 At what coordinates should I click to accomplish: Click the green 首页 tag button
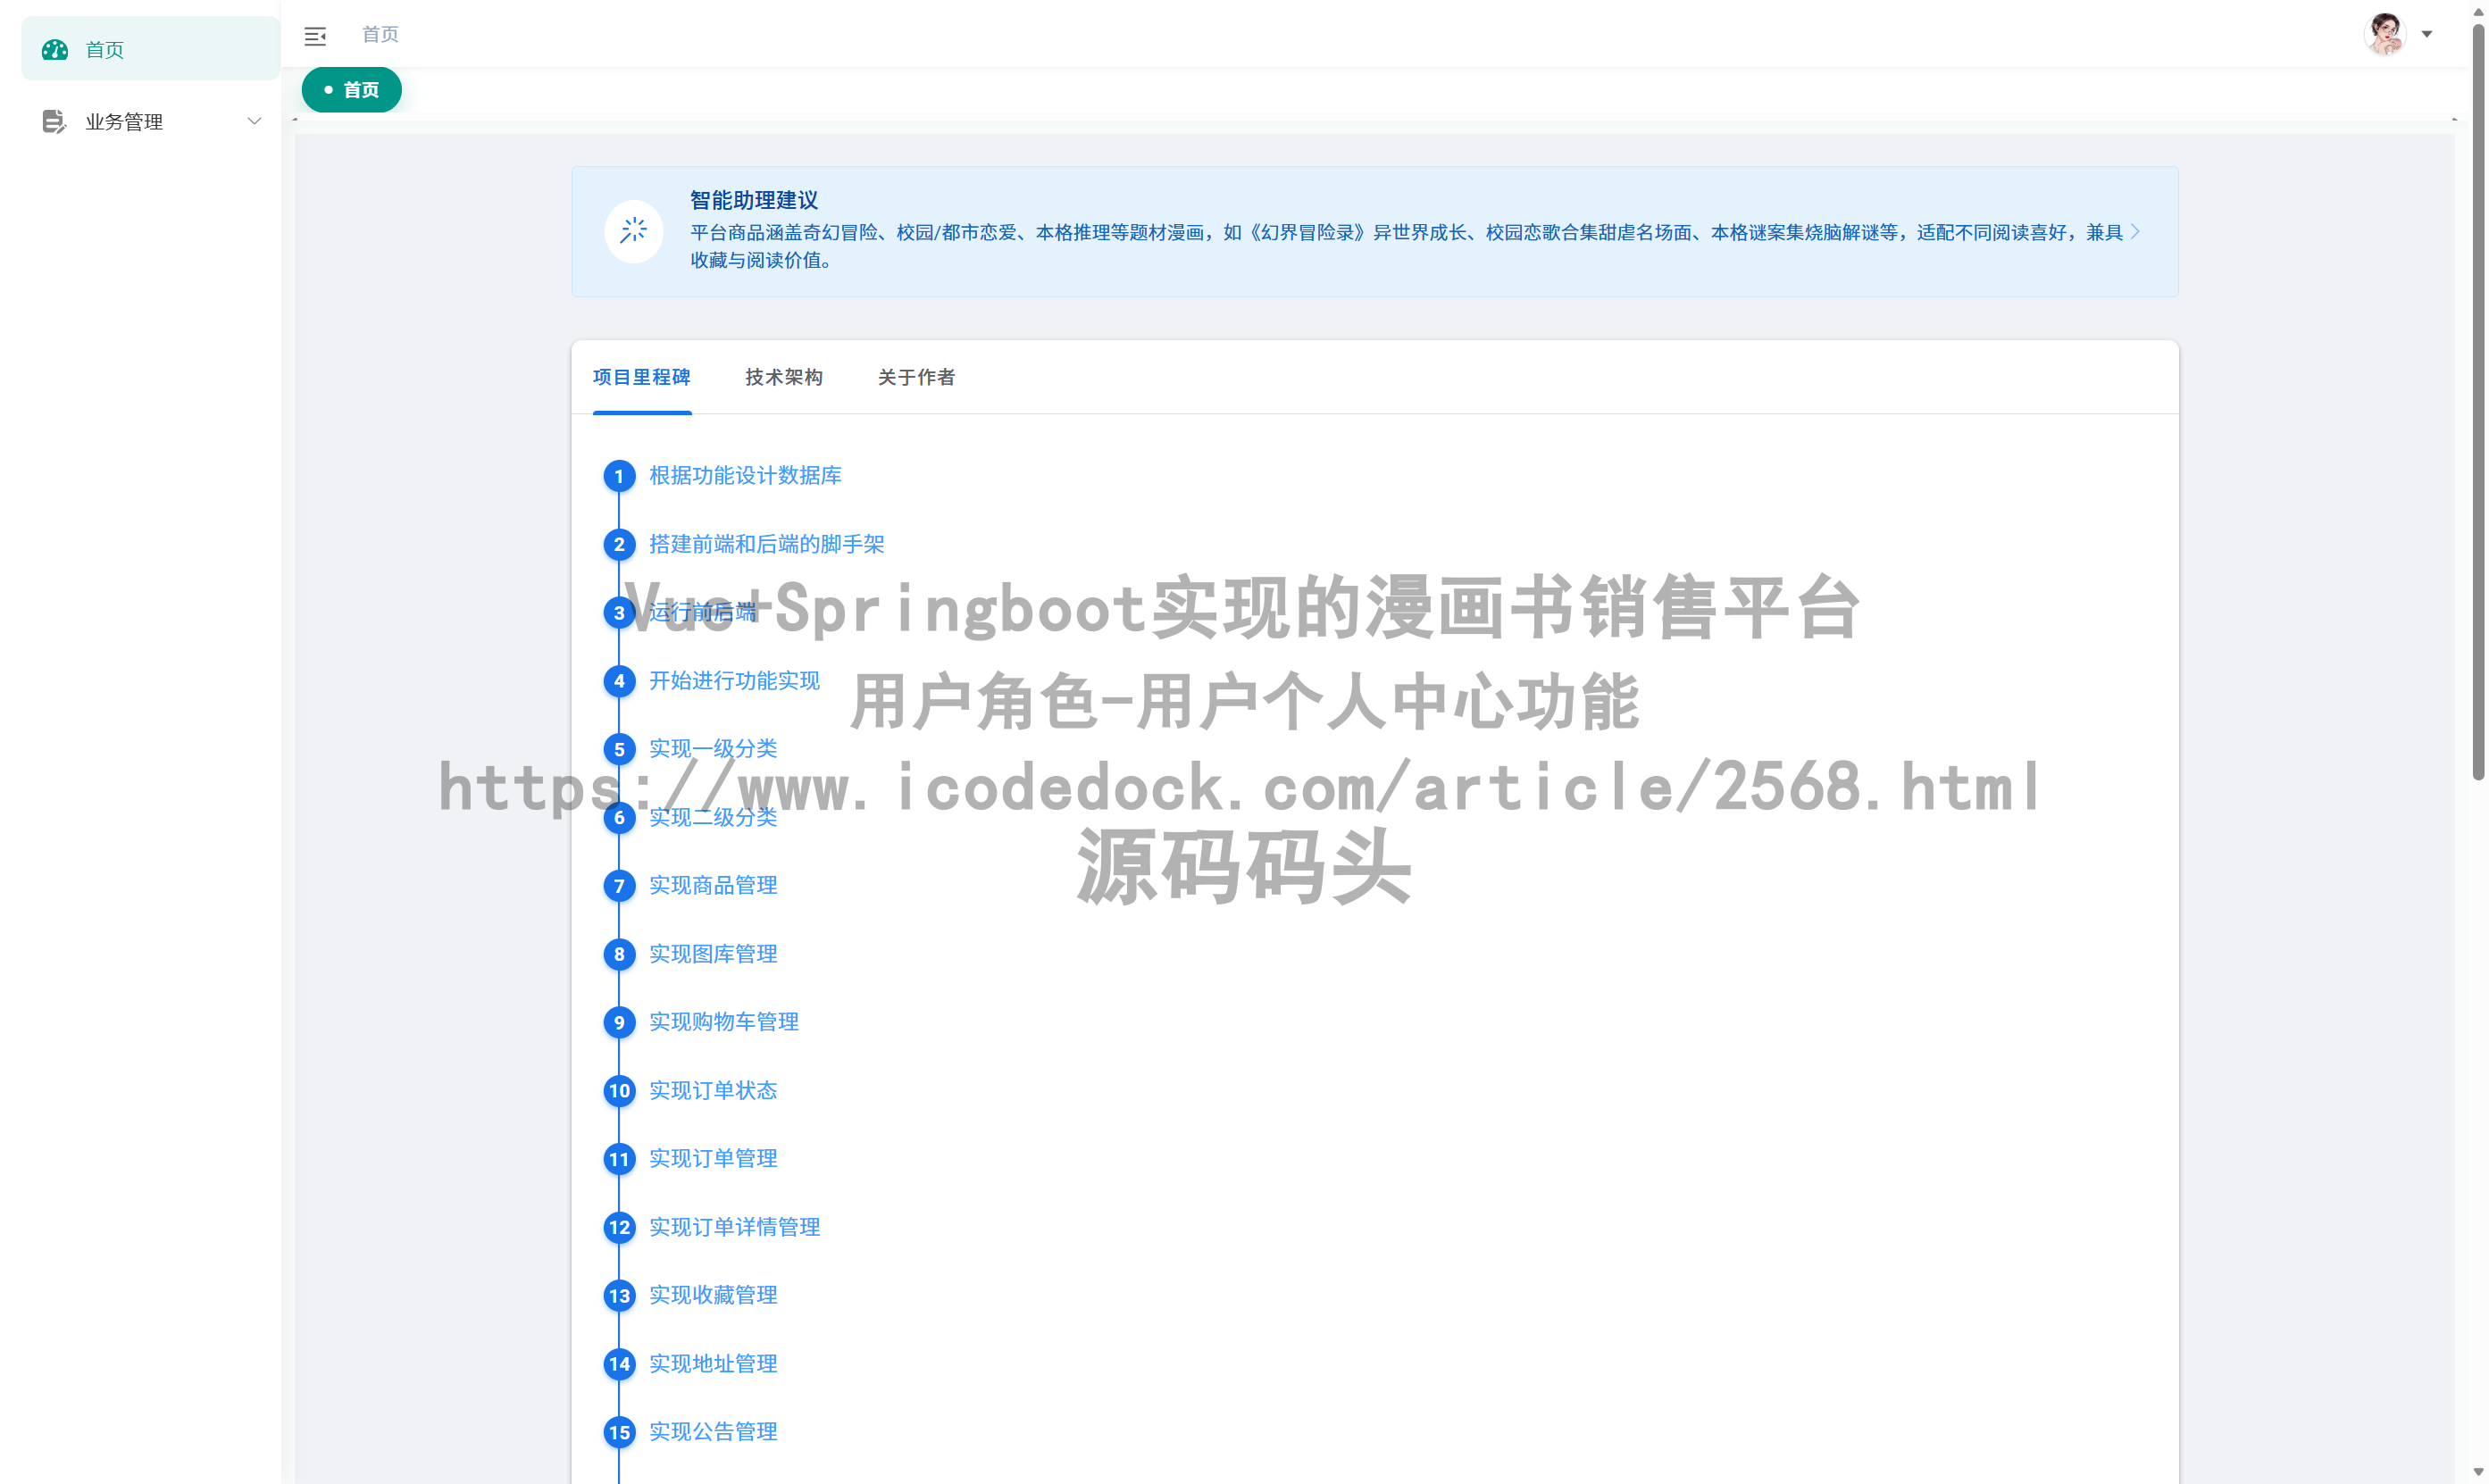(x=351, y=89)
